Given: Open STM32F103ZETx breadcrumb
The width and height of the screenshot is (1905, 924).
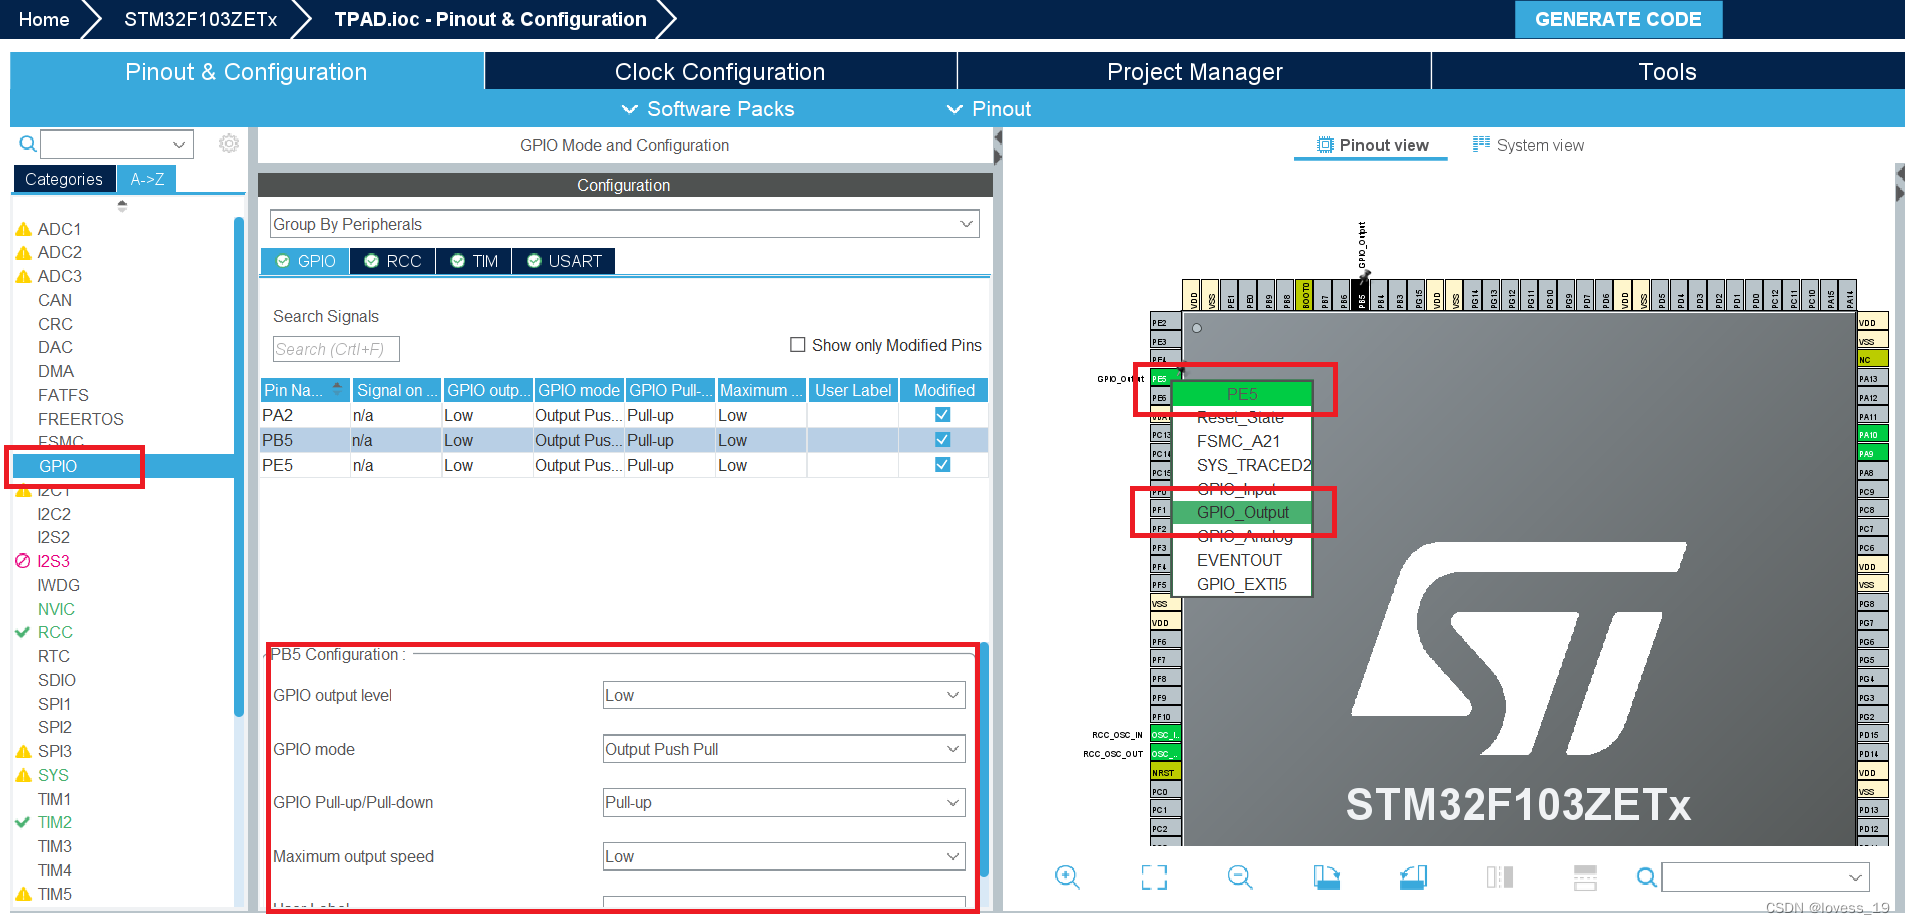Looking at the screenshot, I should click(201, 19).
